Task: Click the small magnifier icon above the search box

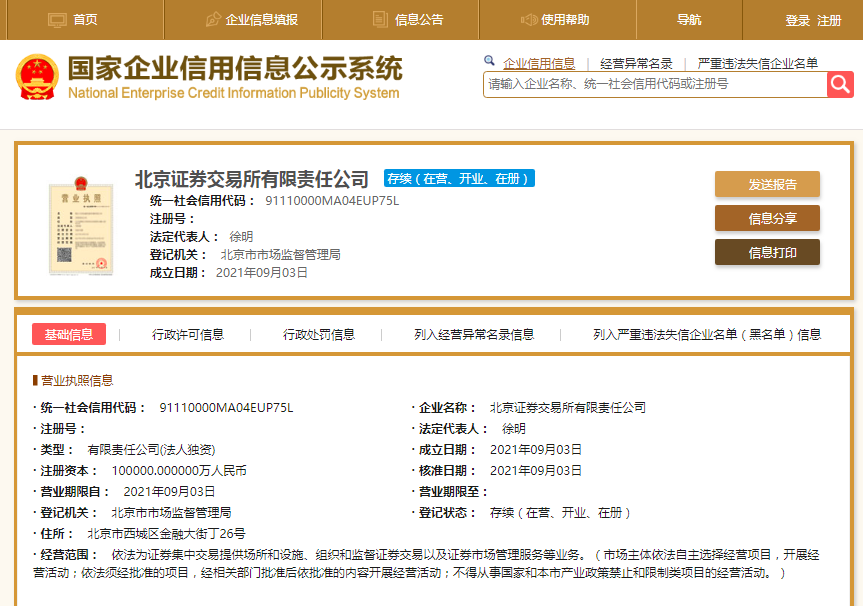Action: [x=489, y=61]
